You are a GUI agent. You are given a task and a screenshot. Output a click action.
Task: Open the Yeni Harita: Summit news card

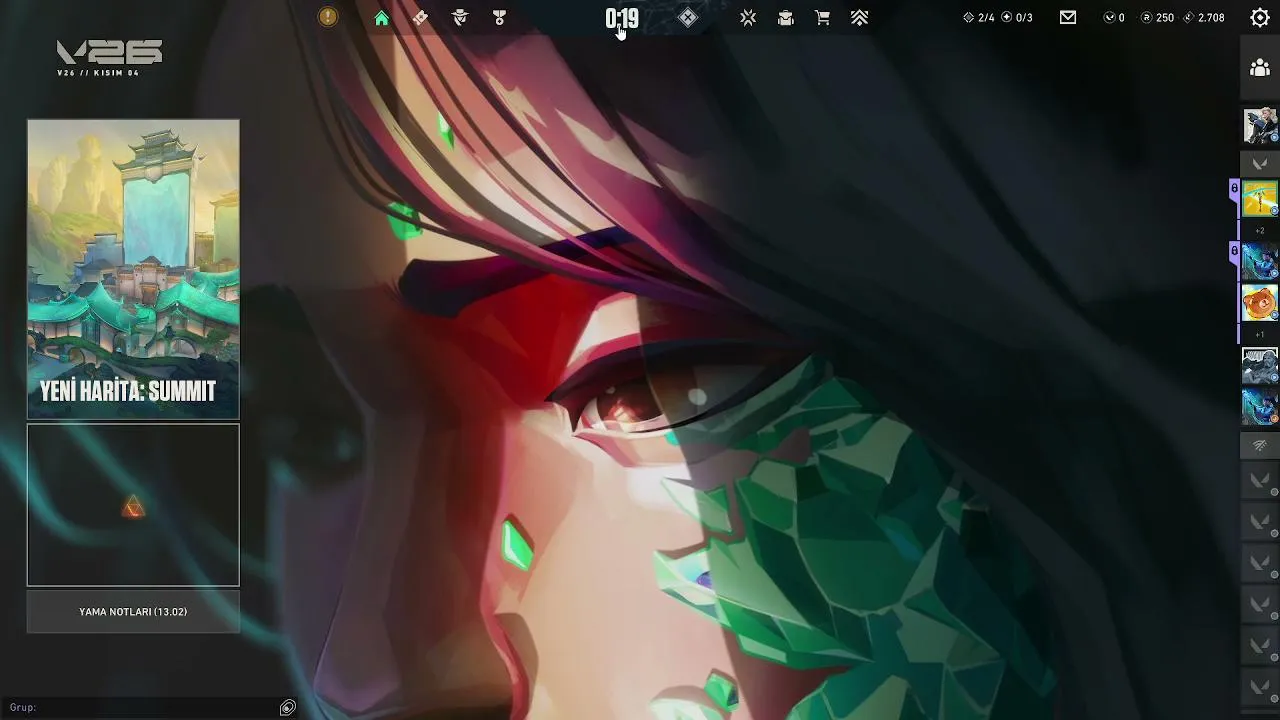133,269
